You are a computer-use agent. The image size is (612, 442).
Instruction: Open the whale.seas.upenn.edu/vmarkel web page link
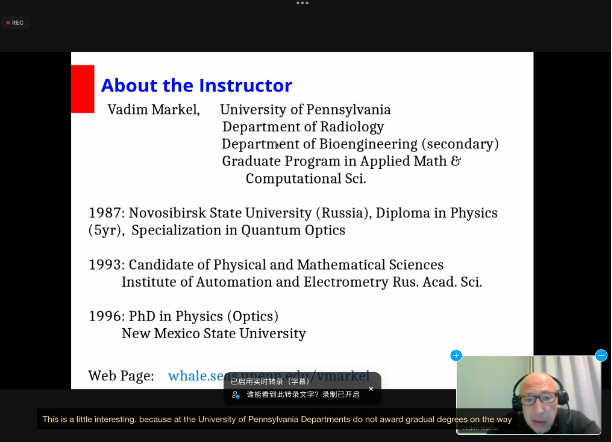(269, 376)
